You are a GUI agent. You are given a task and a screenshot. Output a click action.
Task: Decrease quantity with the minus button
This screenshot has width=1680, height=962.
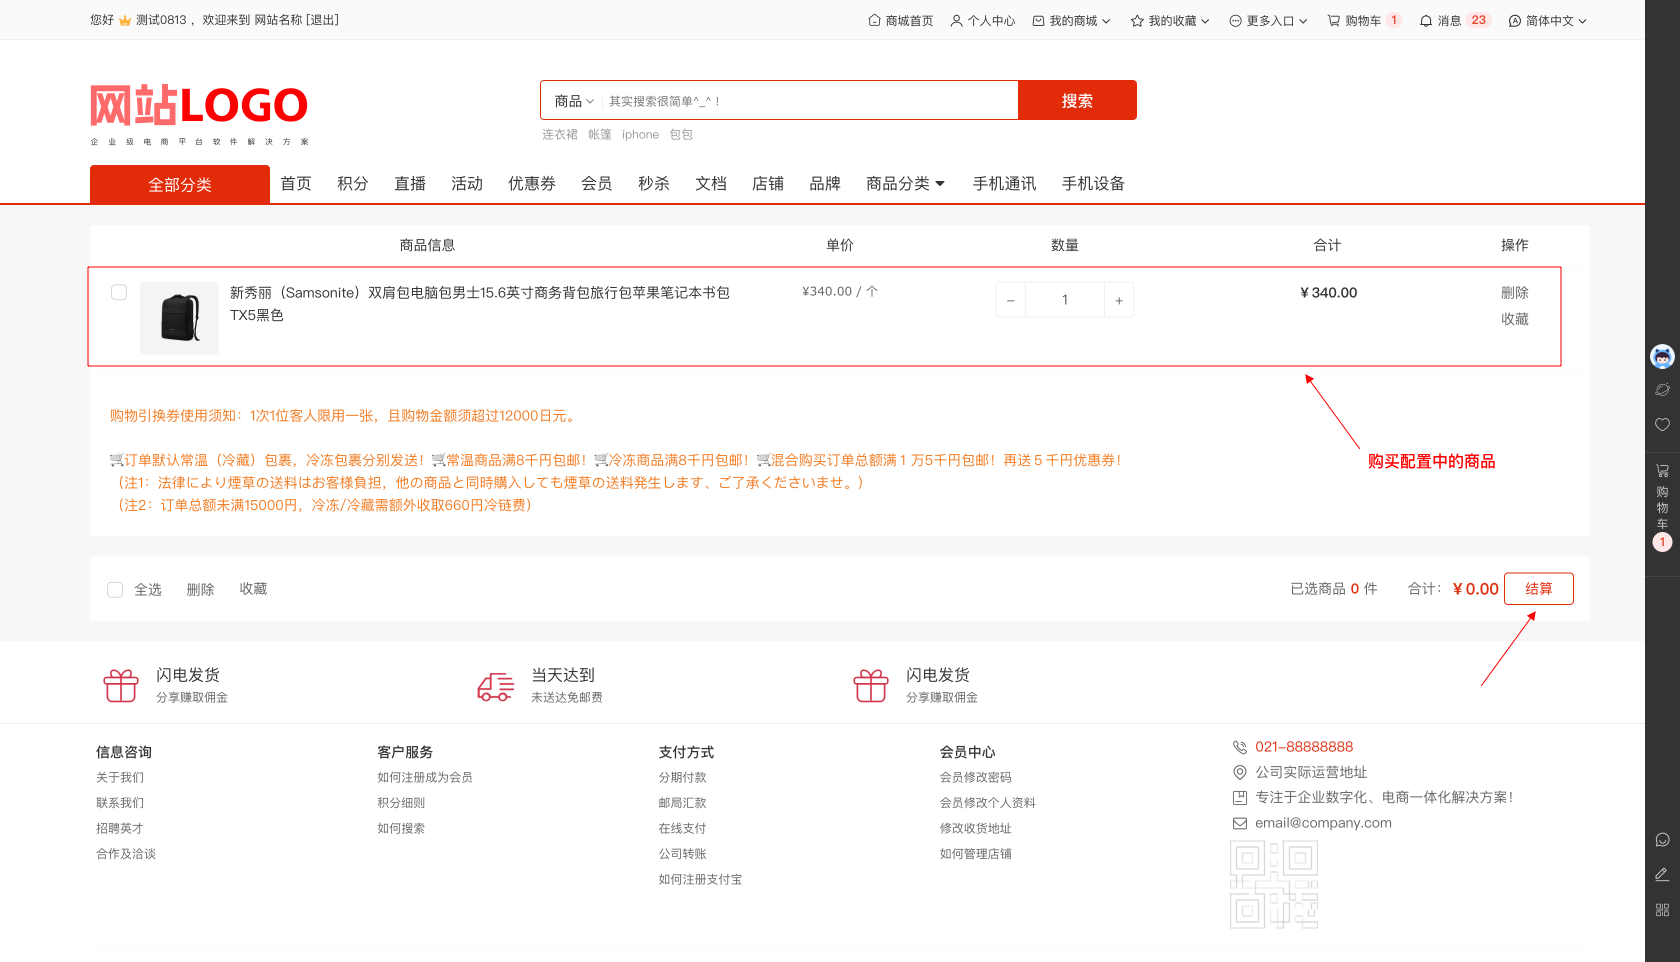(x=1010, y=300)
